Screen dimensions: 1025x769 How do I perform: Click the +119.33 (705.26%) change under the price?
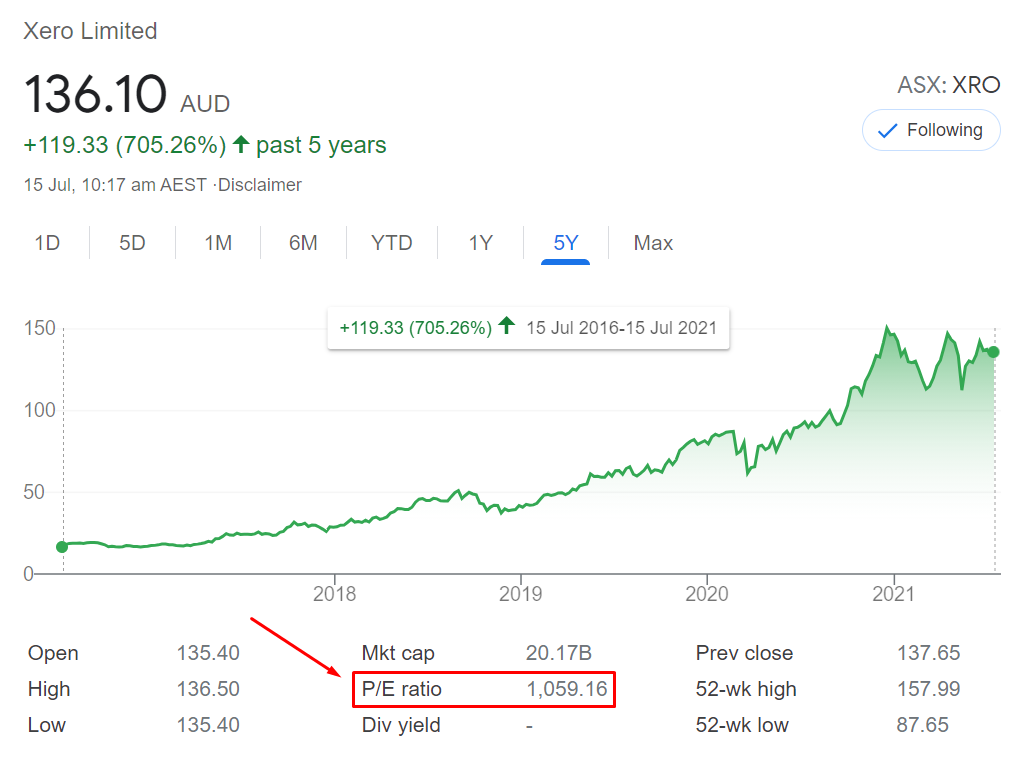tap(125, 145)
